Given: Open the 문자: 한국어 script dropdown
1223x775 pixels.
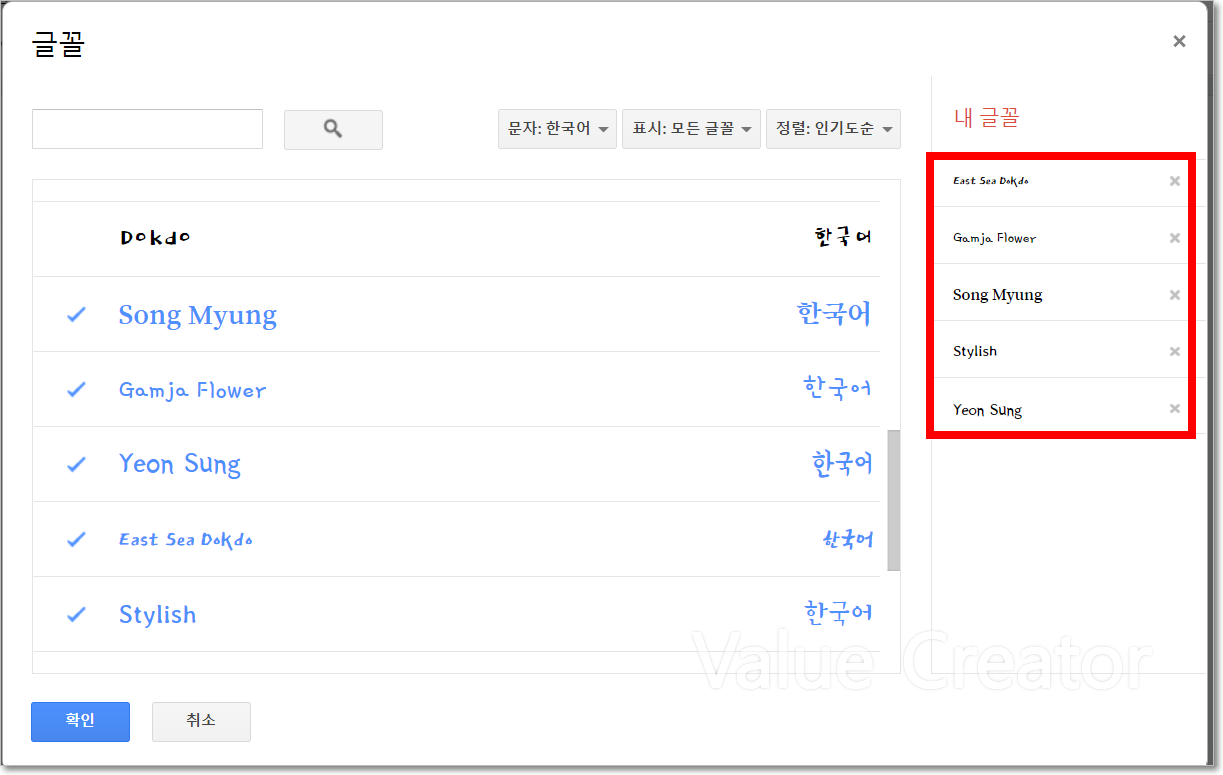Looking at the screenshot, I should point(557,129).
